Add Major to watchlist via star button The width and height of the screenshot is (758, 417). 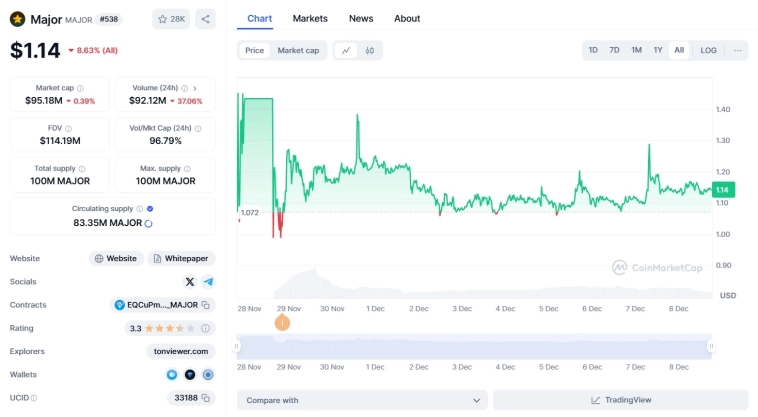(171, 19)
